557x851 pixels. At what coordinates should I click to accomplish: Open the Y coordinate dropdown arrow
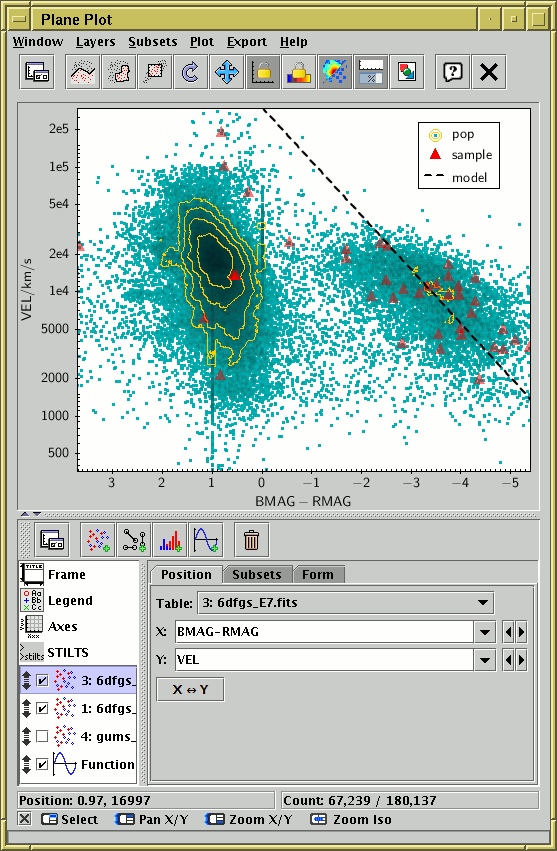click(x=485, y=660)
